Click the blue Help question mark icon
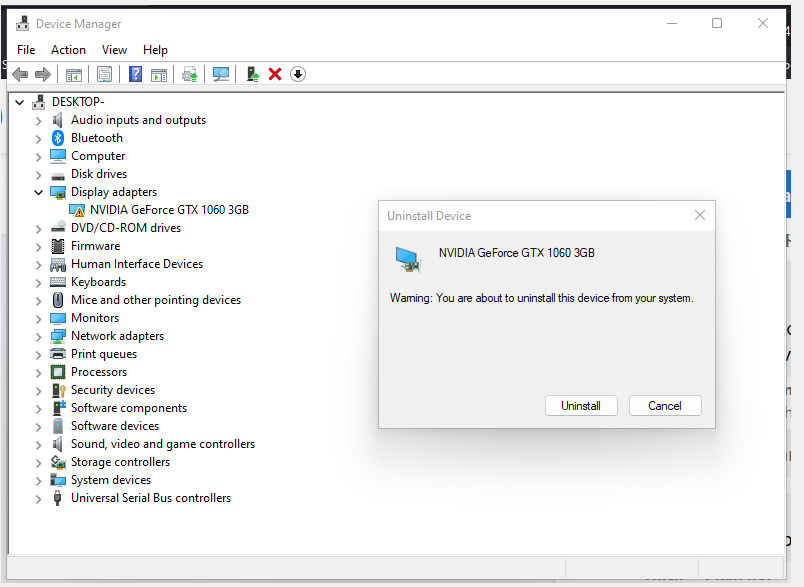Image resolution: width=804 pixels, height=587 pixels. 135,74
